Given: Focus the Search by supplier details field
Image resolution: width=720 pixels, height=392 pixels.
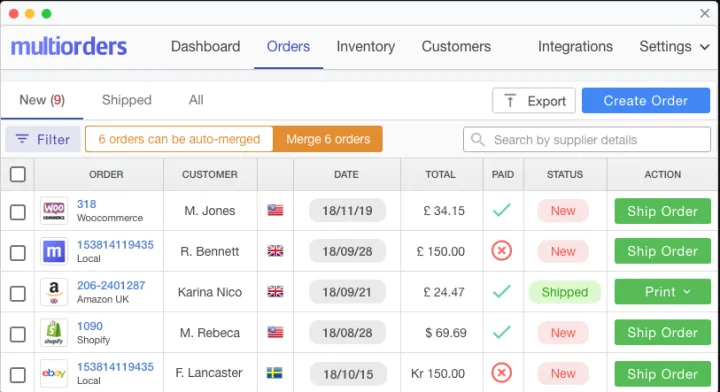Looking at the screenshot, I should point(587,140).
